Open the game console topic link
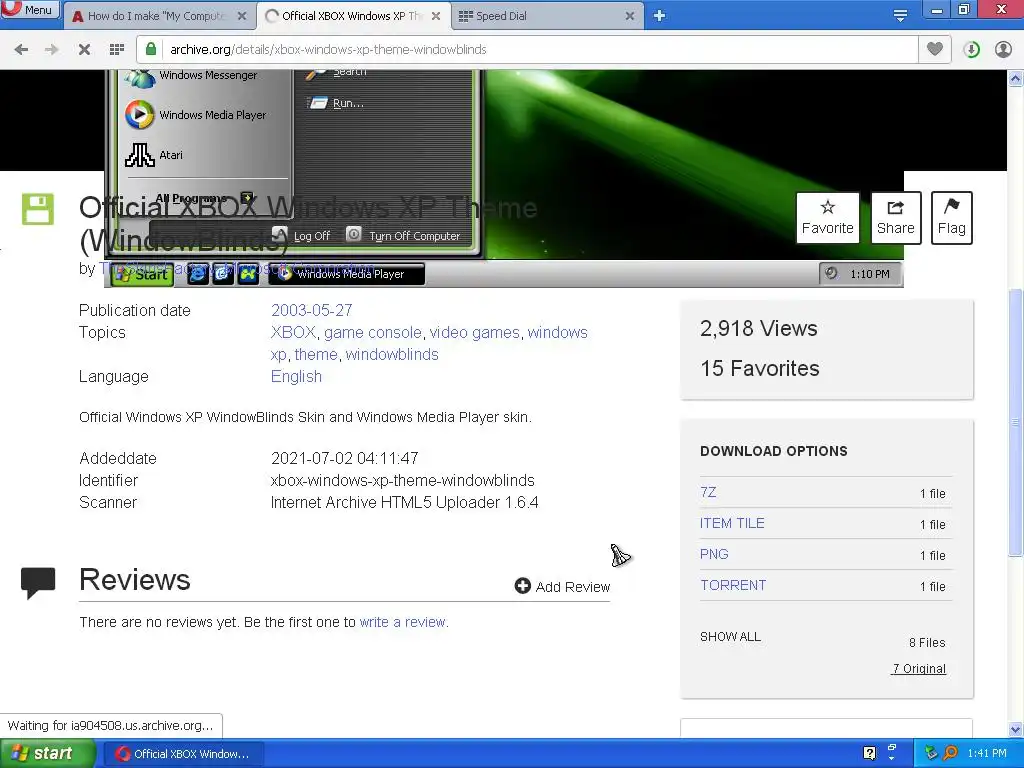The image size is (1024, 768). coord(373,332)
